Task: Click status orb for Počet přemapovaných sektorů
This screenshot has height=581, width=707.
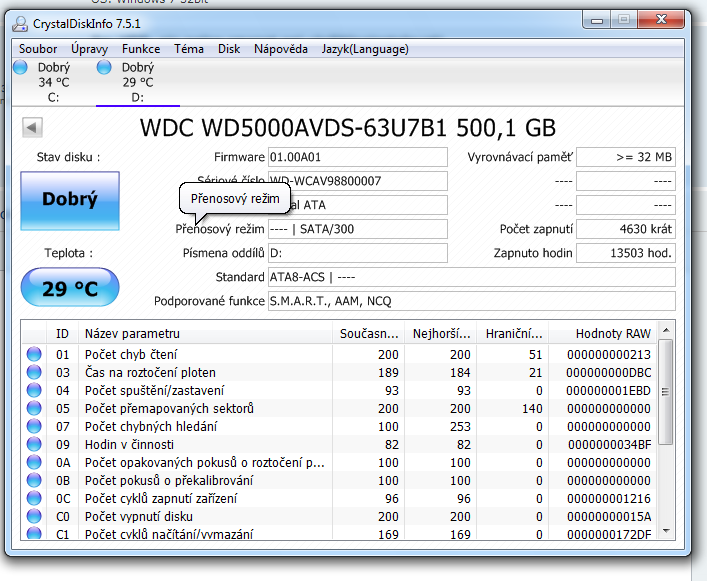Action: (x=34, y=408)
